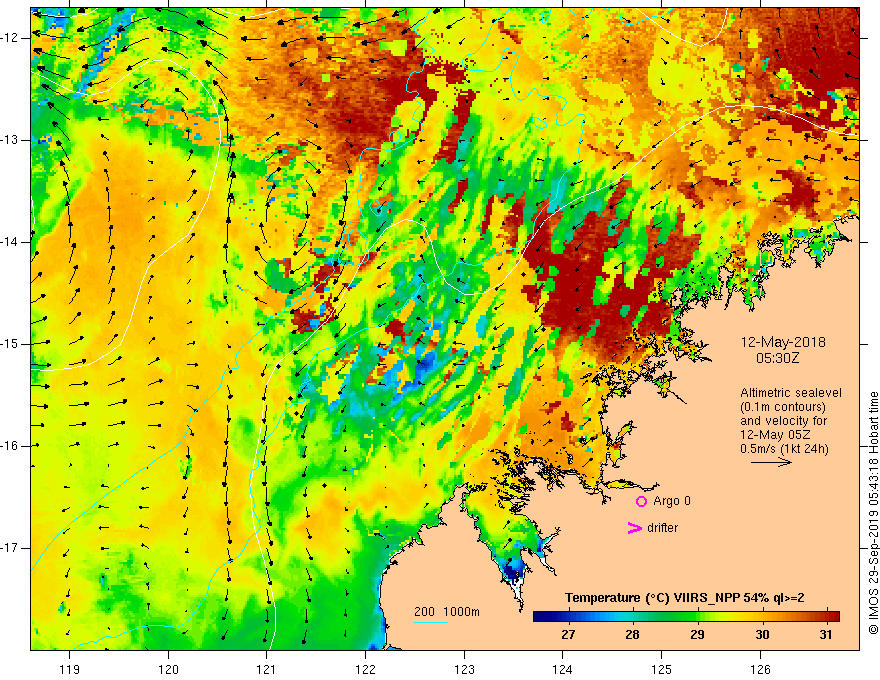Viewport: 880px width, 680px height.
Task: Click the Temperature VIIRS_NPP title text
Action: [684, 598]
